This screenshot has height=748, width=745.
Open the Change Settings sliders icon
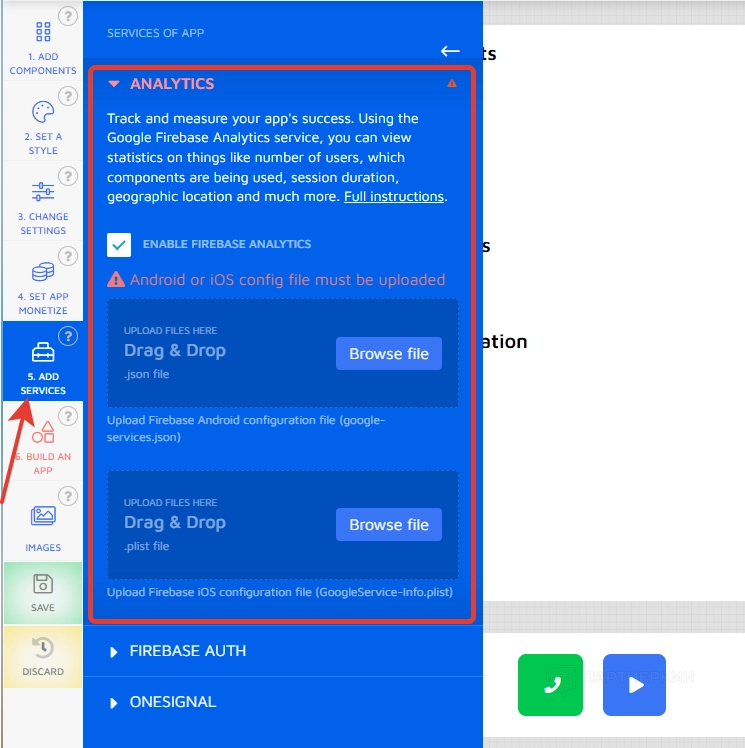tap(43, 192)
